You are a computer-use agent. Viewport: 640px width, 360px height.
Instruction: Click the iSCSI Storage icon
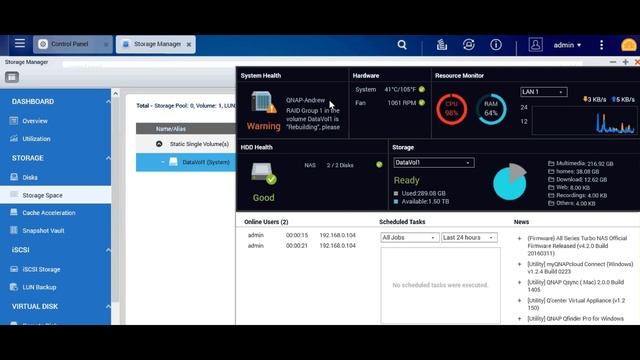pos(14,269)
